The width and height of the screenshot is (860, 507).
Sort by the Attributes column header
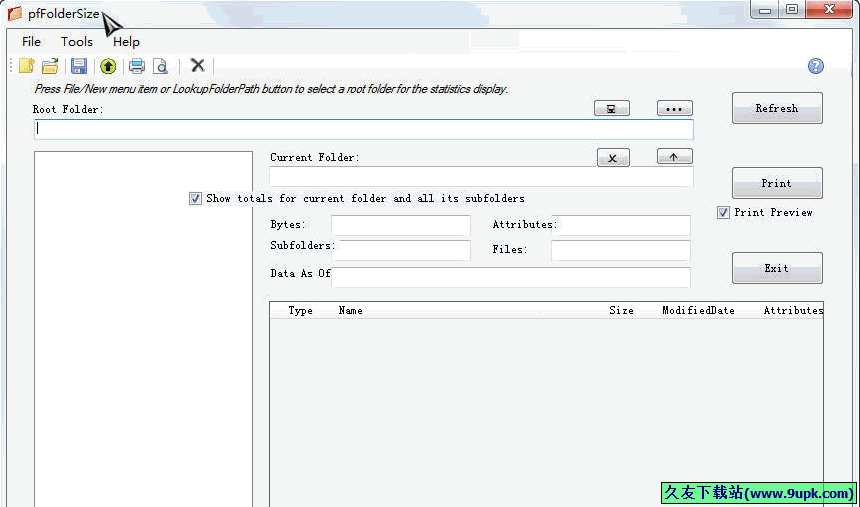point(793,311)
